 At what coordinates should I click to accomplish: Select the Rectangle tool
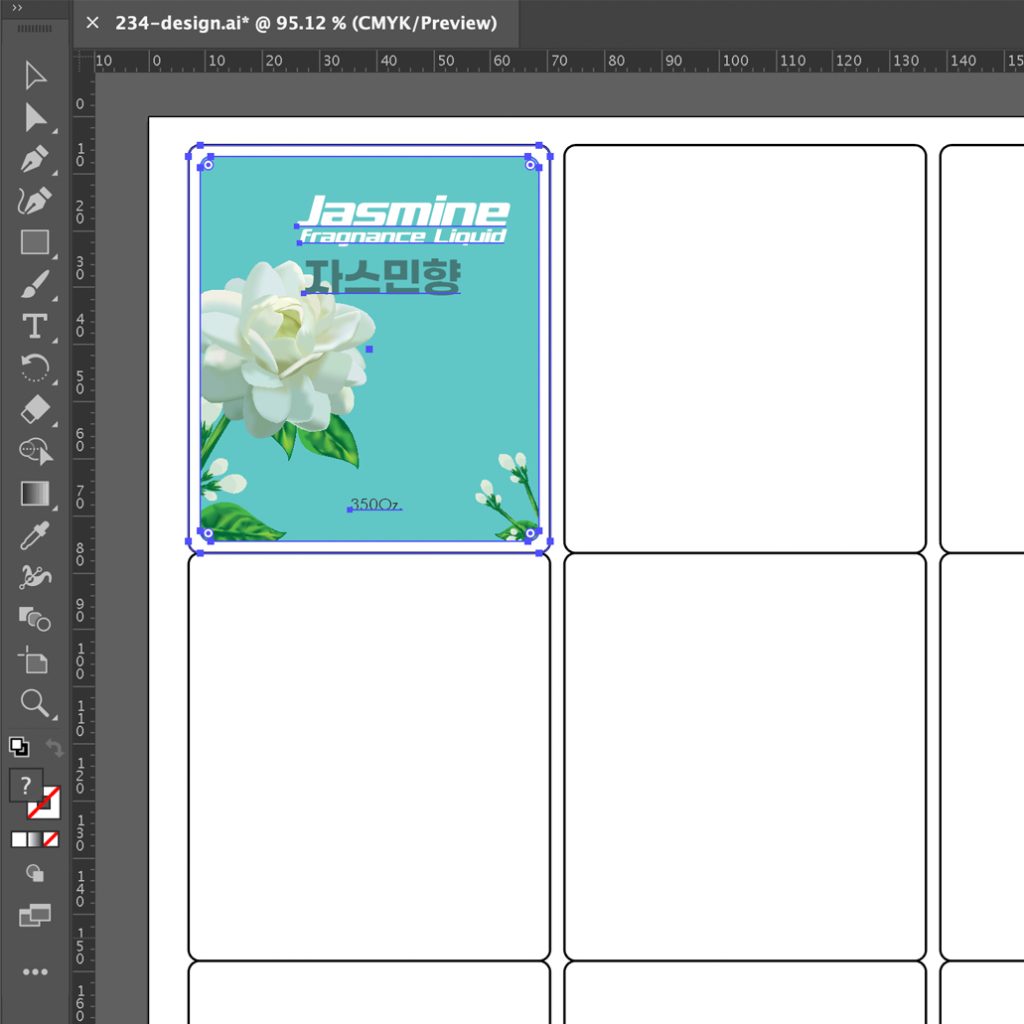click(x=35, y=242)
